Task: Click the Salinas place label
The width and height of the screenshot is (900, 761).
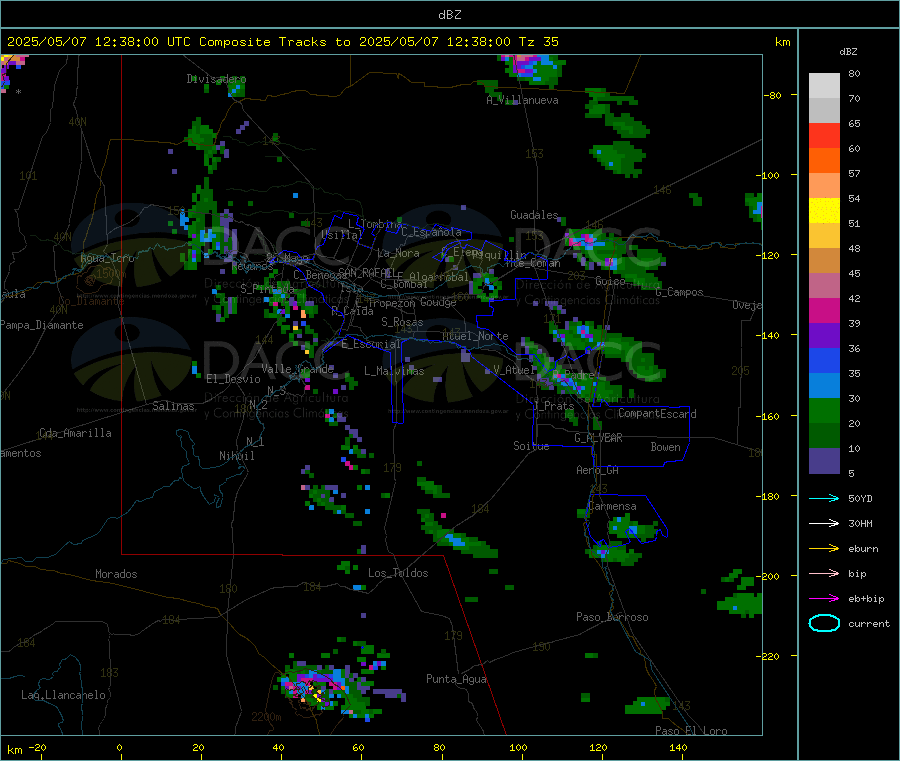Action: click(x=173, y=406)
